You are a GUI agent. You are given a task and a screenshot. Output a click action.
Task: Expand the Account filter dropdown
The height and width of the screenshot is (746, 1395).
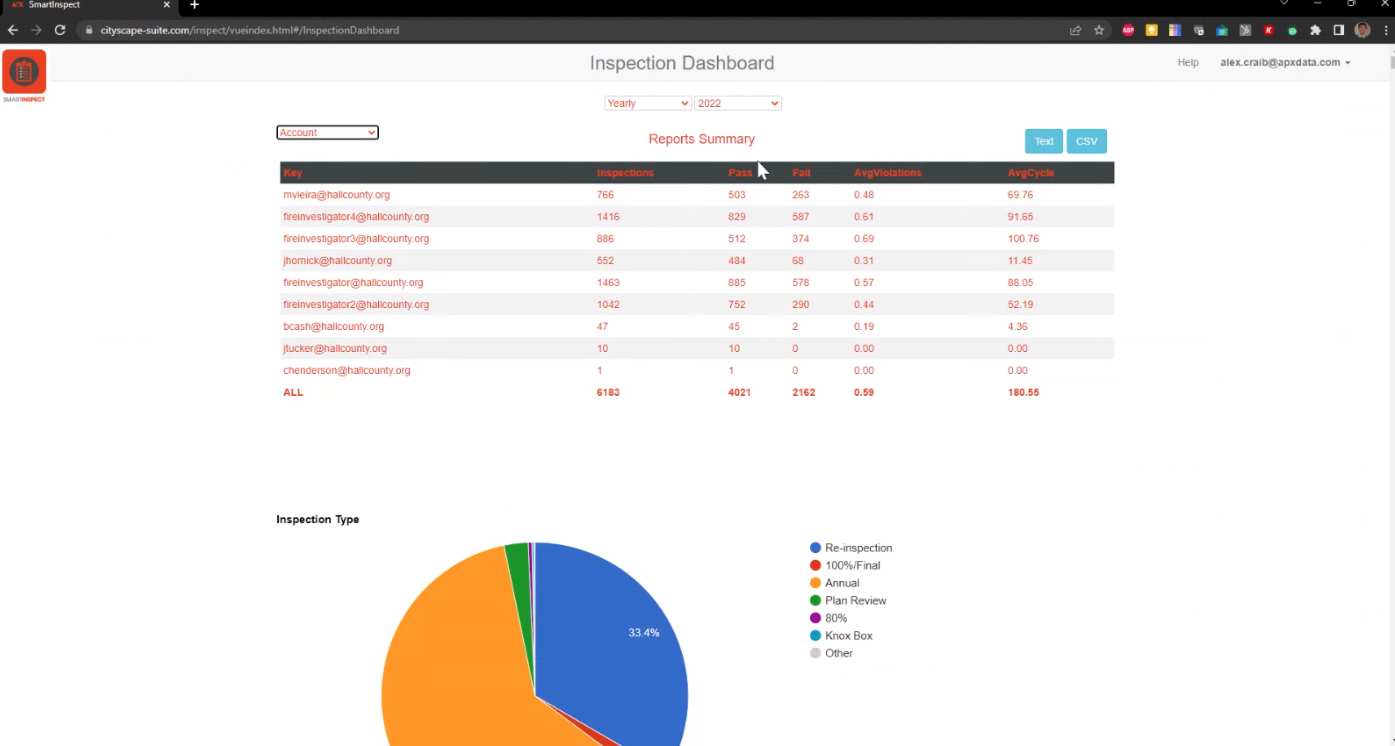327,132
